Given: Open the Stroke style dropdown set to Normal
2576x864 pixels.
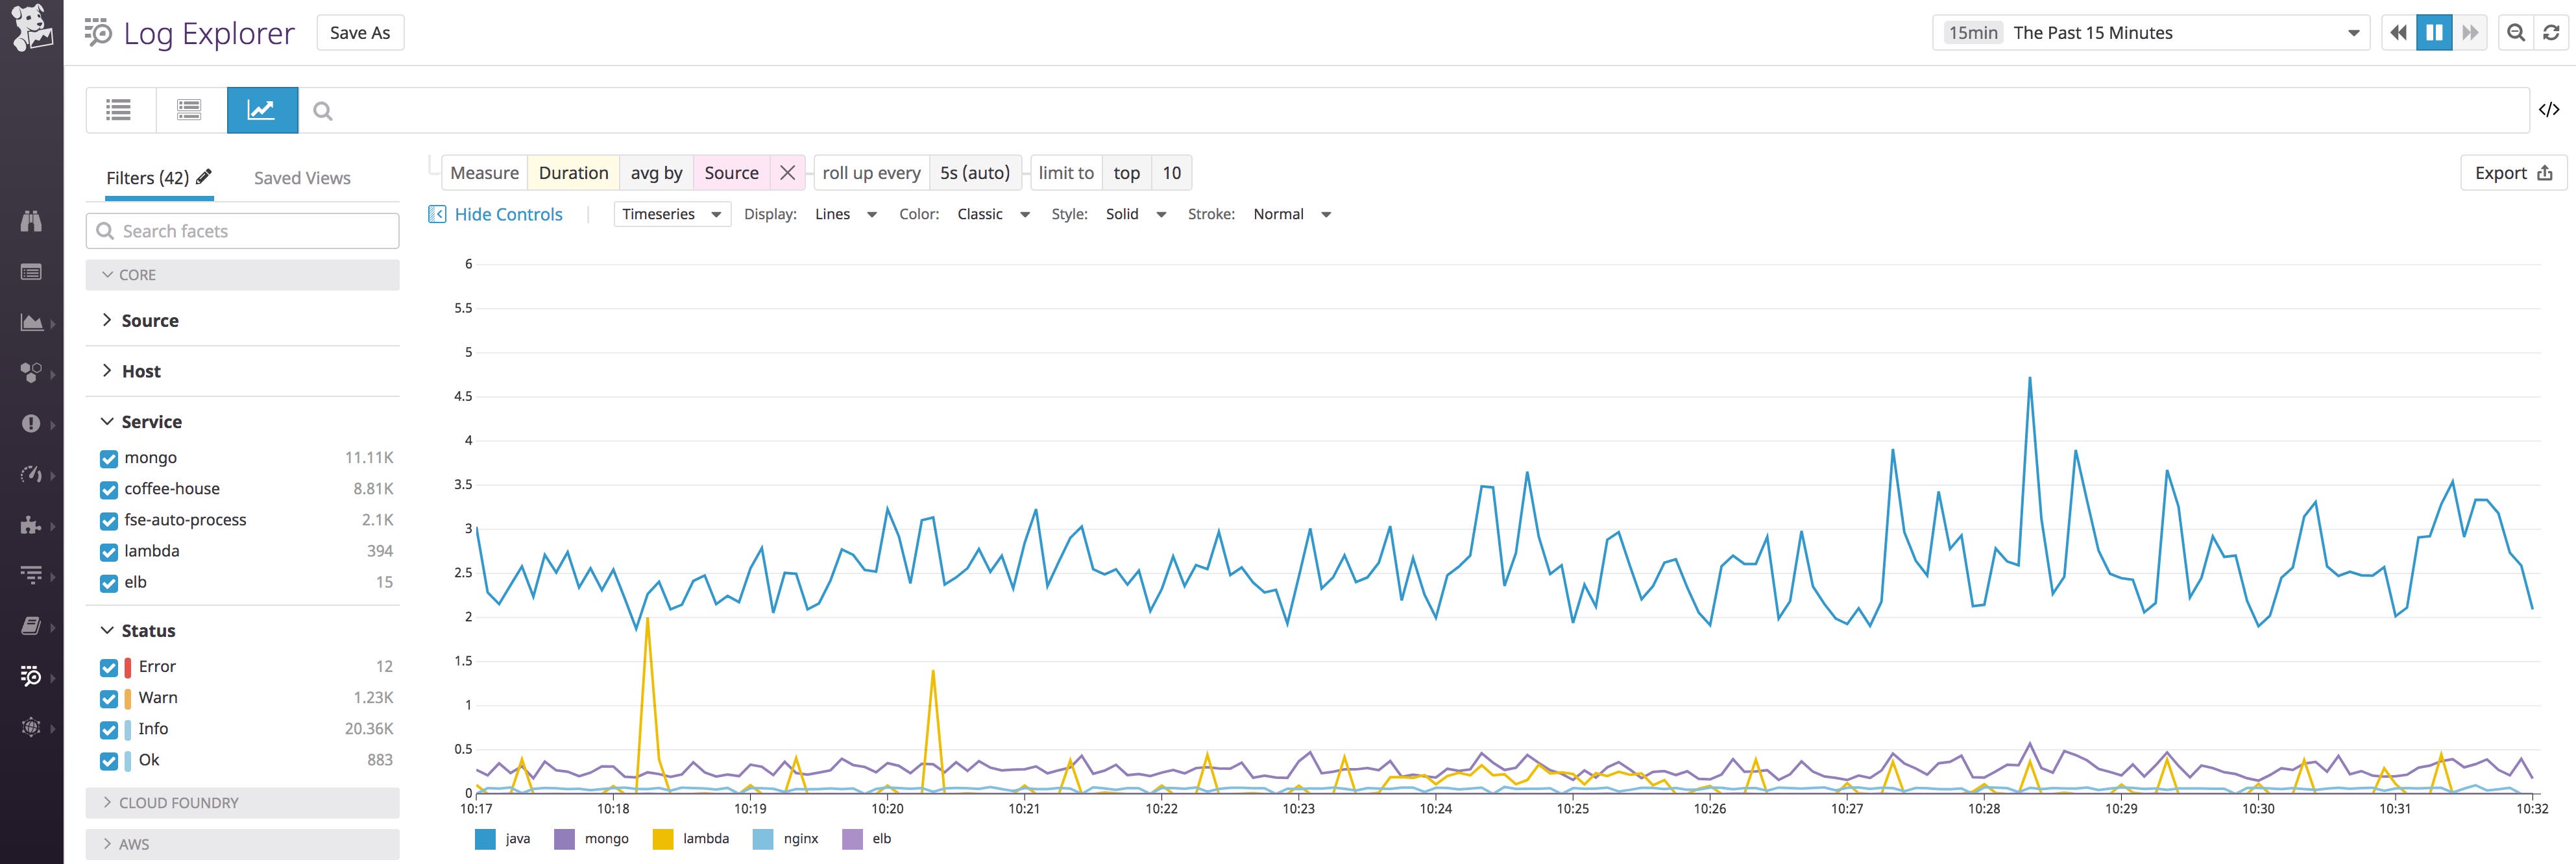Looking at the screenshot, I should click(1290, 213).
